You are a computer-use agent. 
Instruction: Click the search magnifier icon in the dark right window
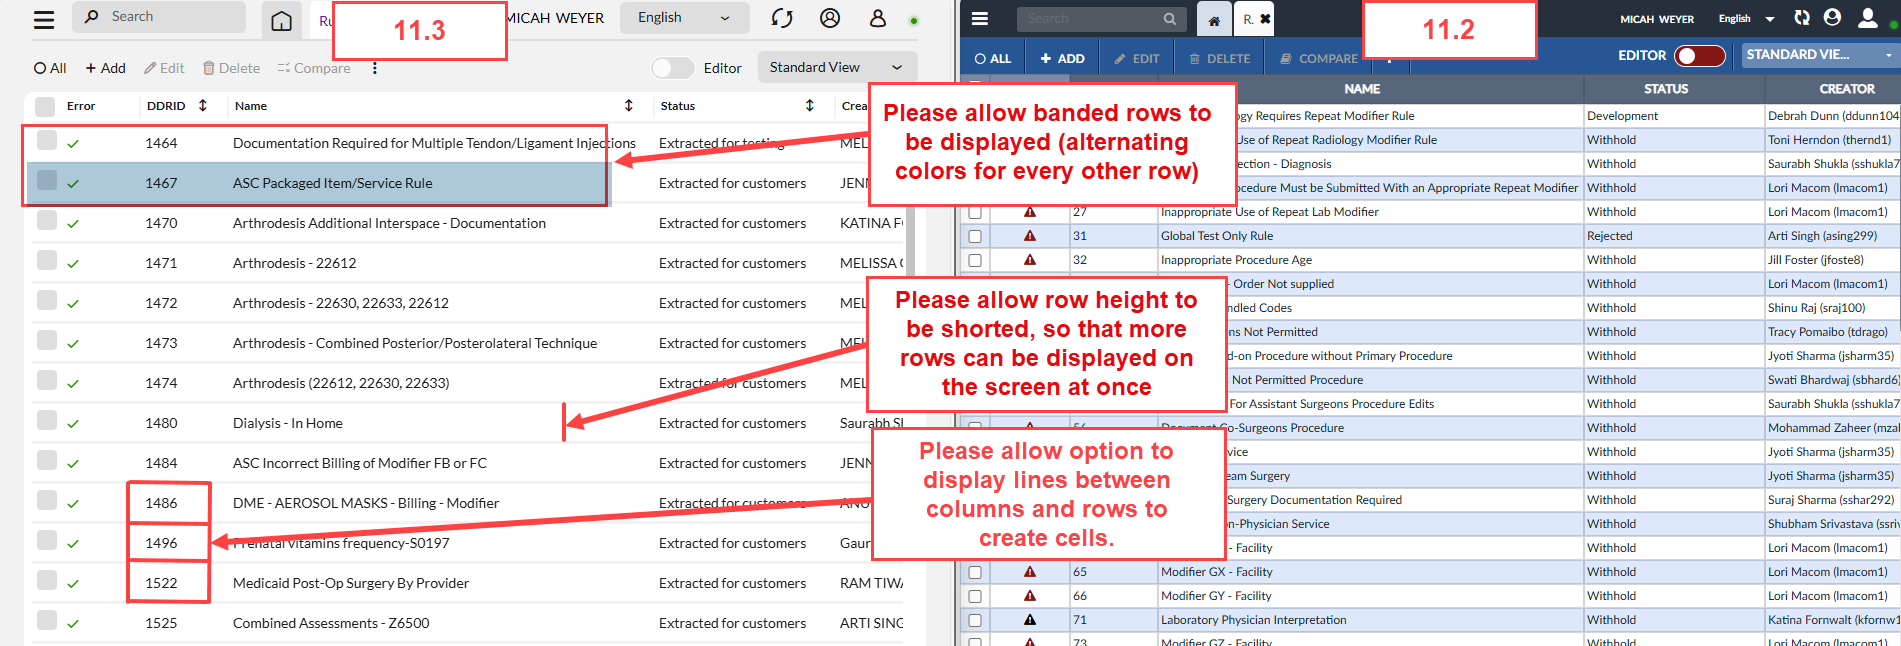(x=1170, y=18)
